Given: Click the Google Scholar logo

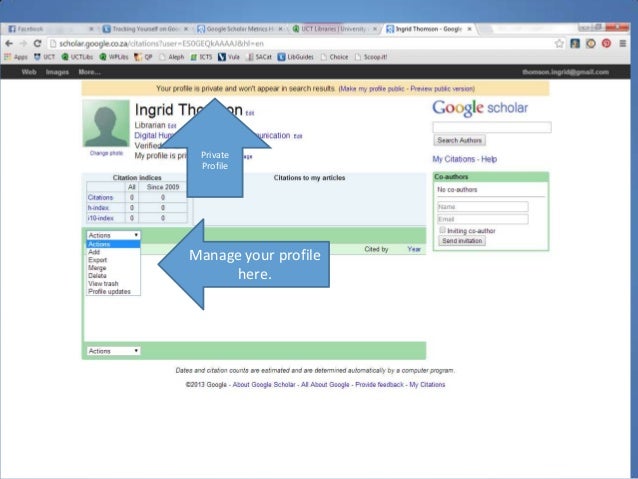Looking at the screenshot, I should (x=480, y=108).
